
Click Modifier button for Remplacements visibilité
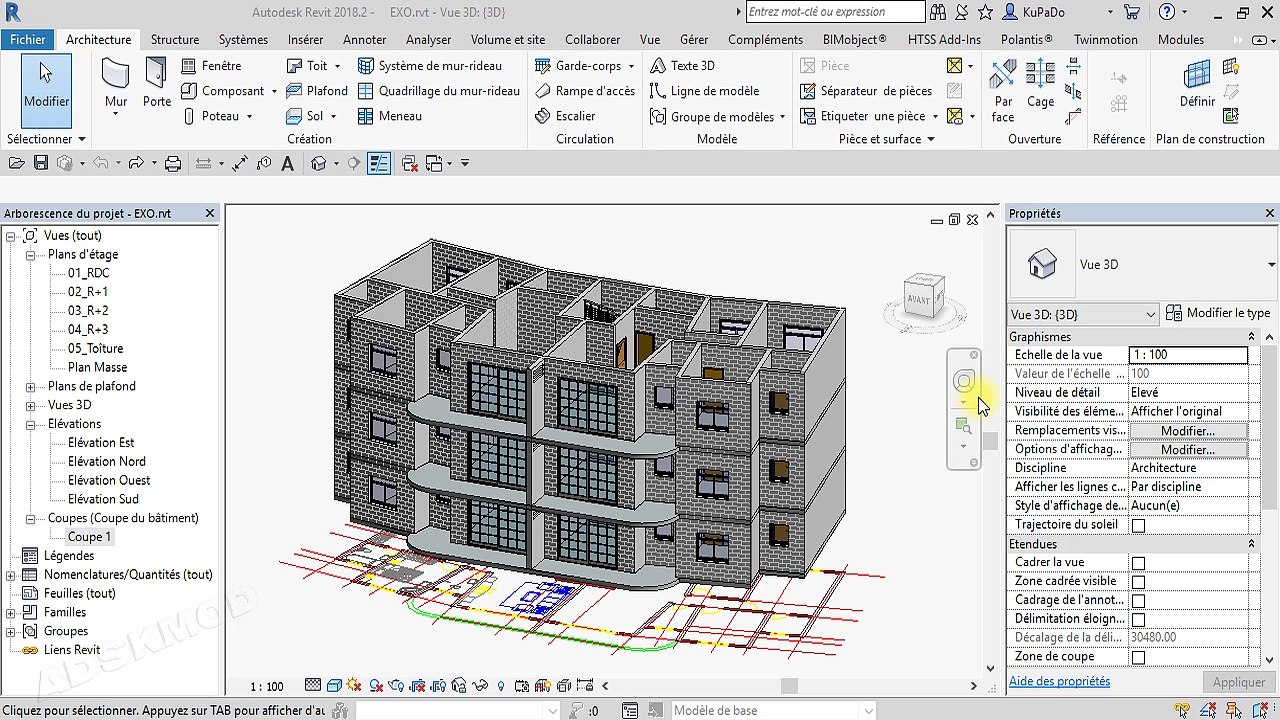click(x=1187, y=431)
